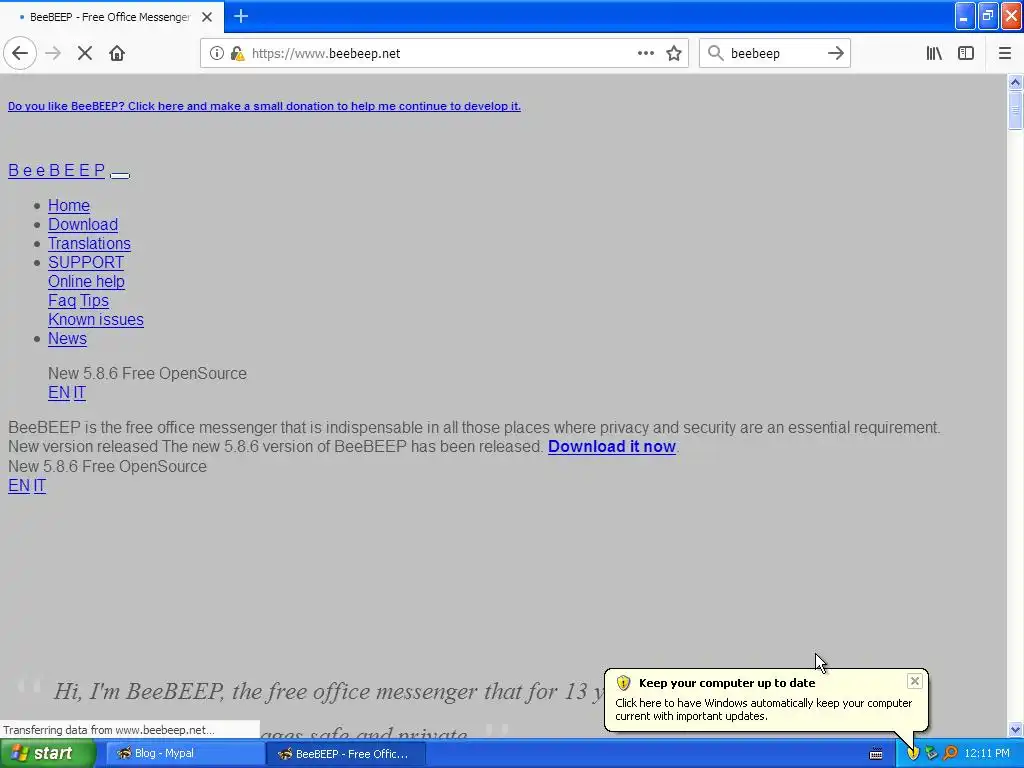Click the orange magnifier tray icon
Screen dimensions: 1024x768
click(x=950, y=754)
